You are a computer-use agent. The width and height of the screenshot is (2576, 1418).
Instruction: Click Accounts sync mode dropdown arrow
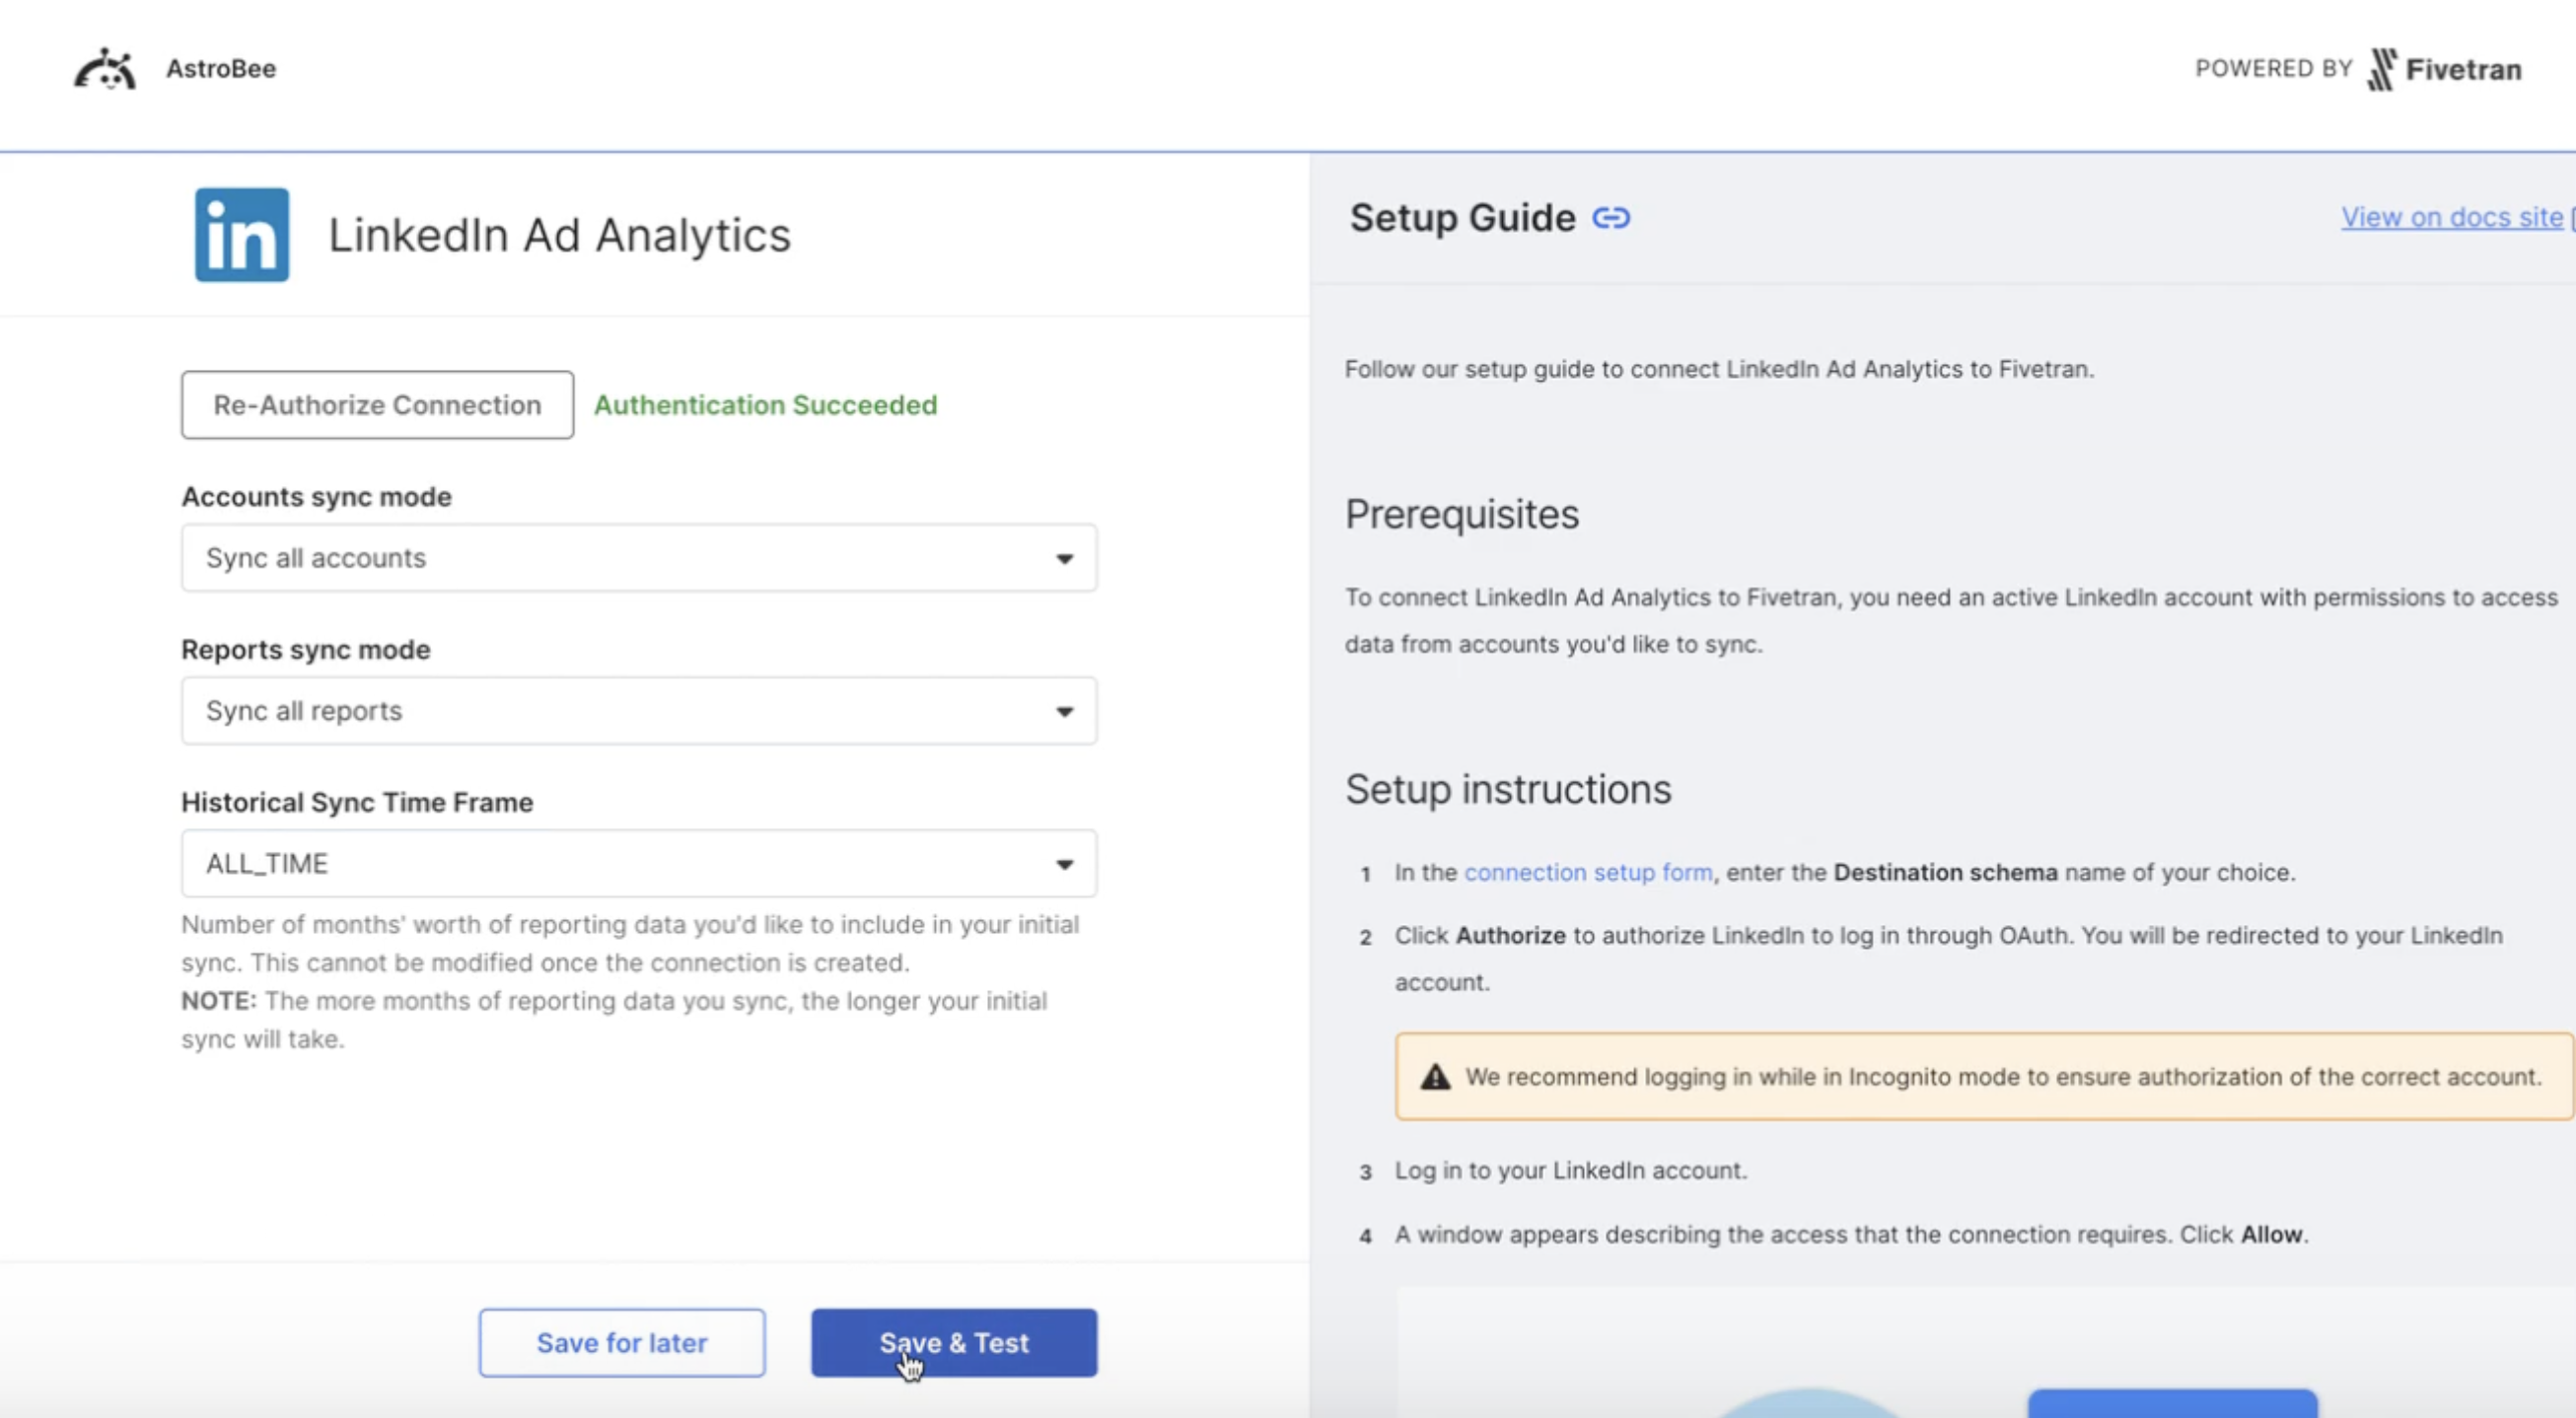tap(1064, 559)
